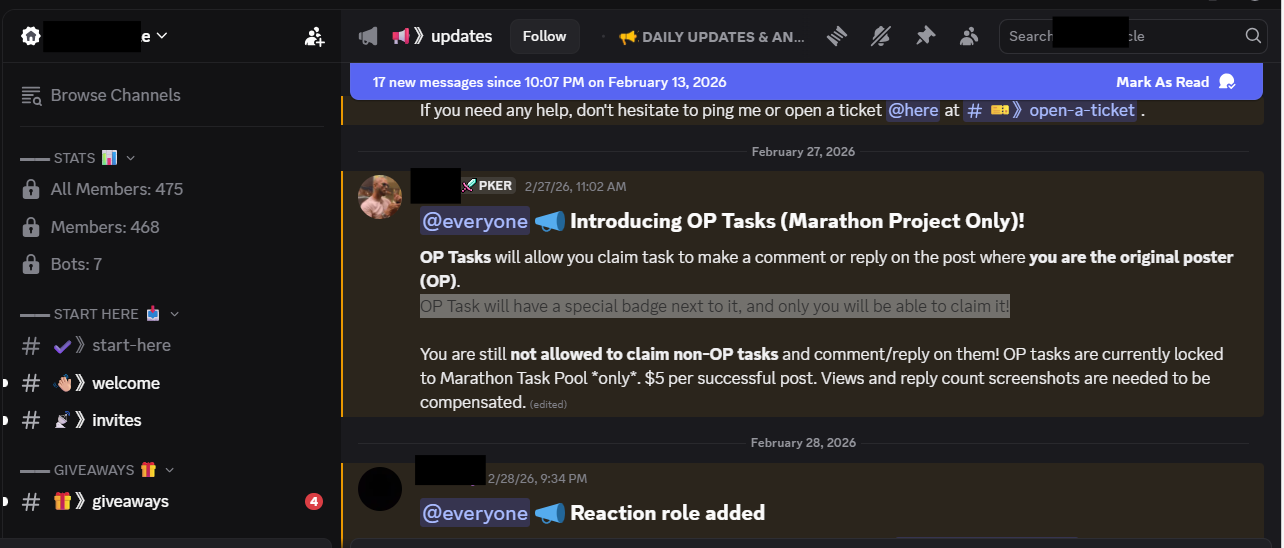The width and height of the screenshot is (1284, 548).
Task: Toggle the member list icon
Action: tap(969, 36)
